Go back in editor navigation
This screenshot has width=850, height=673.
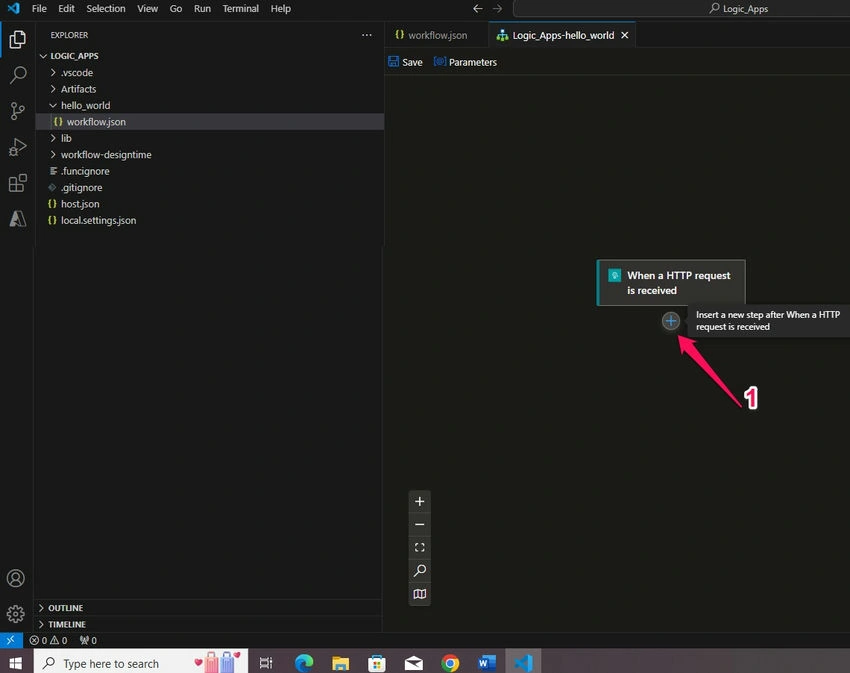click(478, 9)
